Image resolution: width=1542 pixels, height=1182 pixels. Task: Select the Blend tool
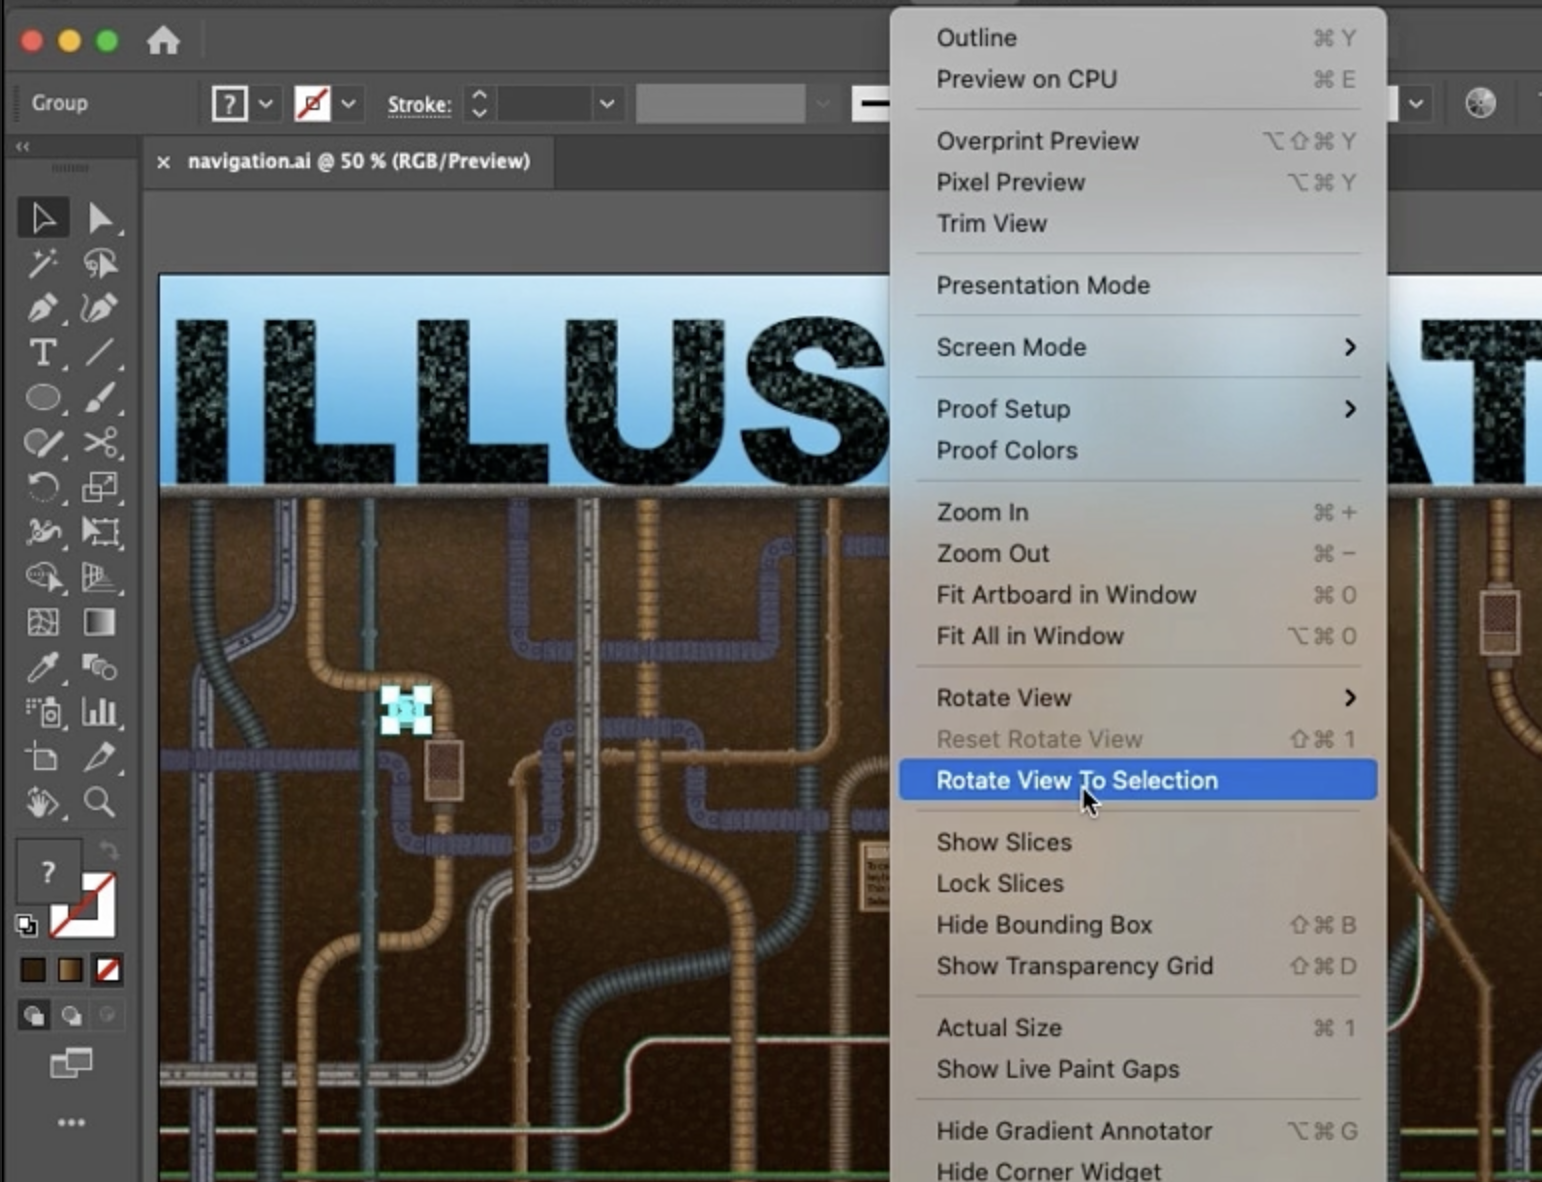pyautogui.click(x=99, y=667)
